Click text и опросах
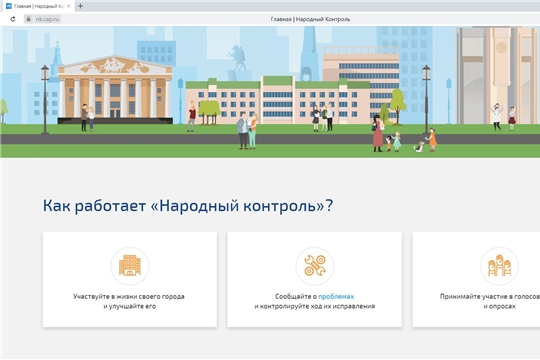Screen dimensions: 540x360 click(499, 306)
